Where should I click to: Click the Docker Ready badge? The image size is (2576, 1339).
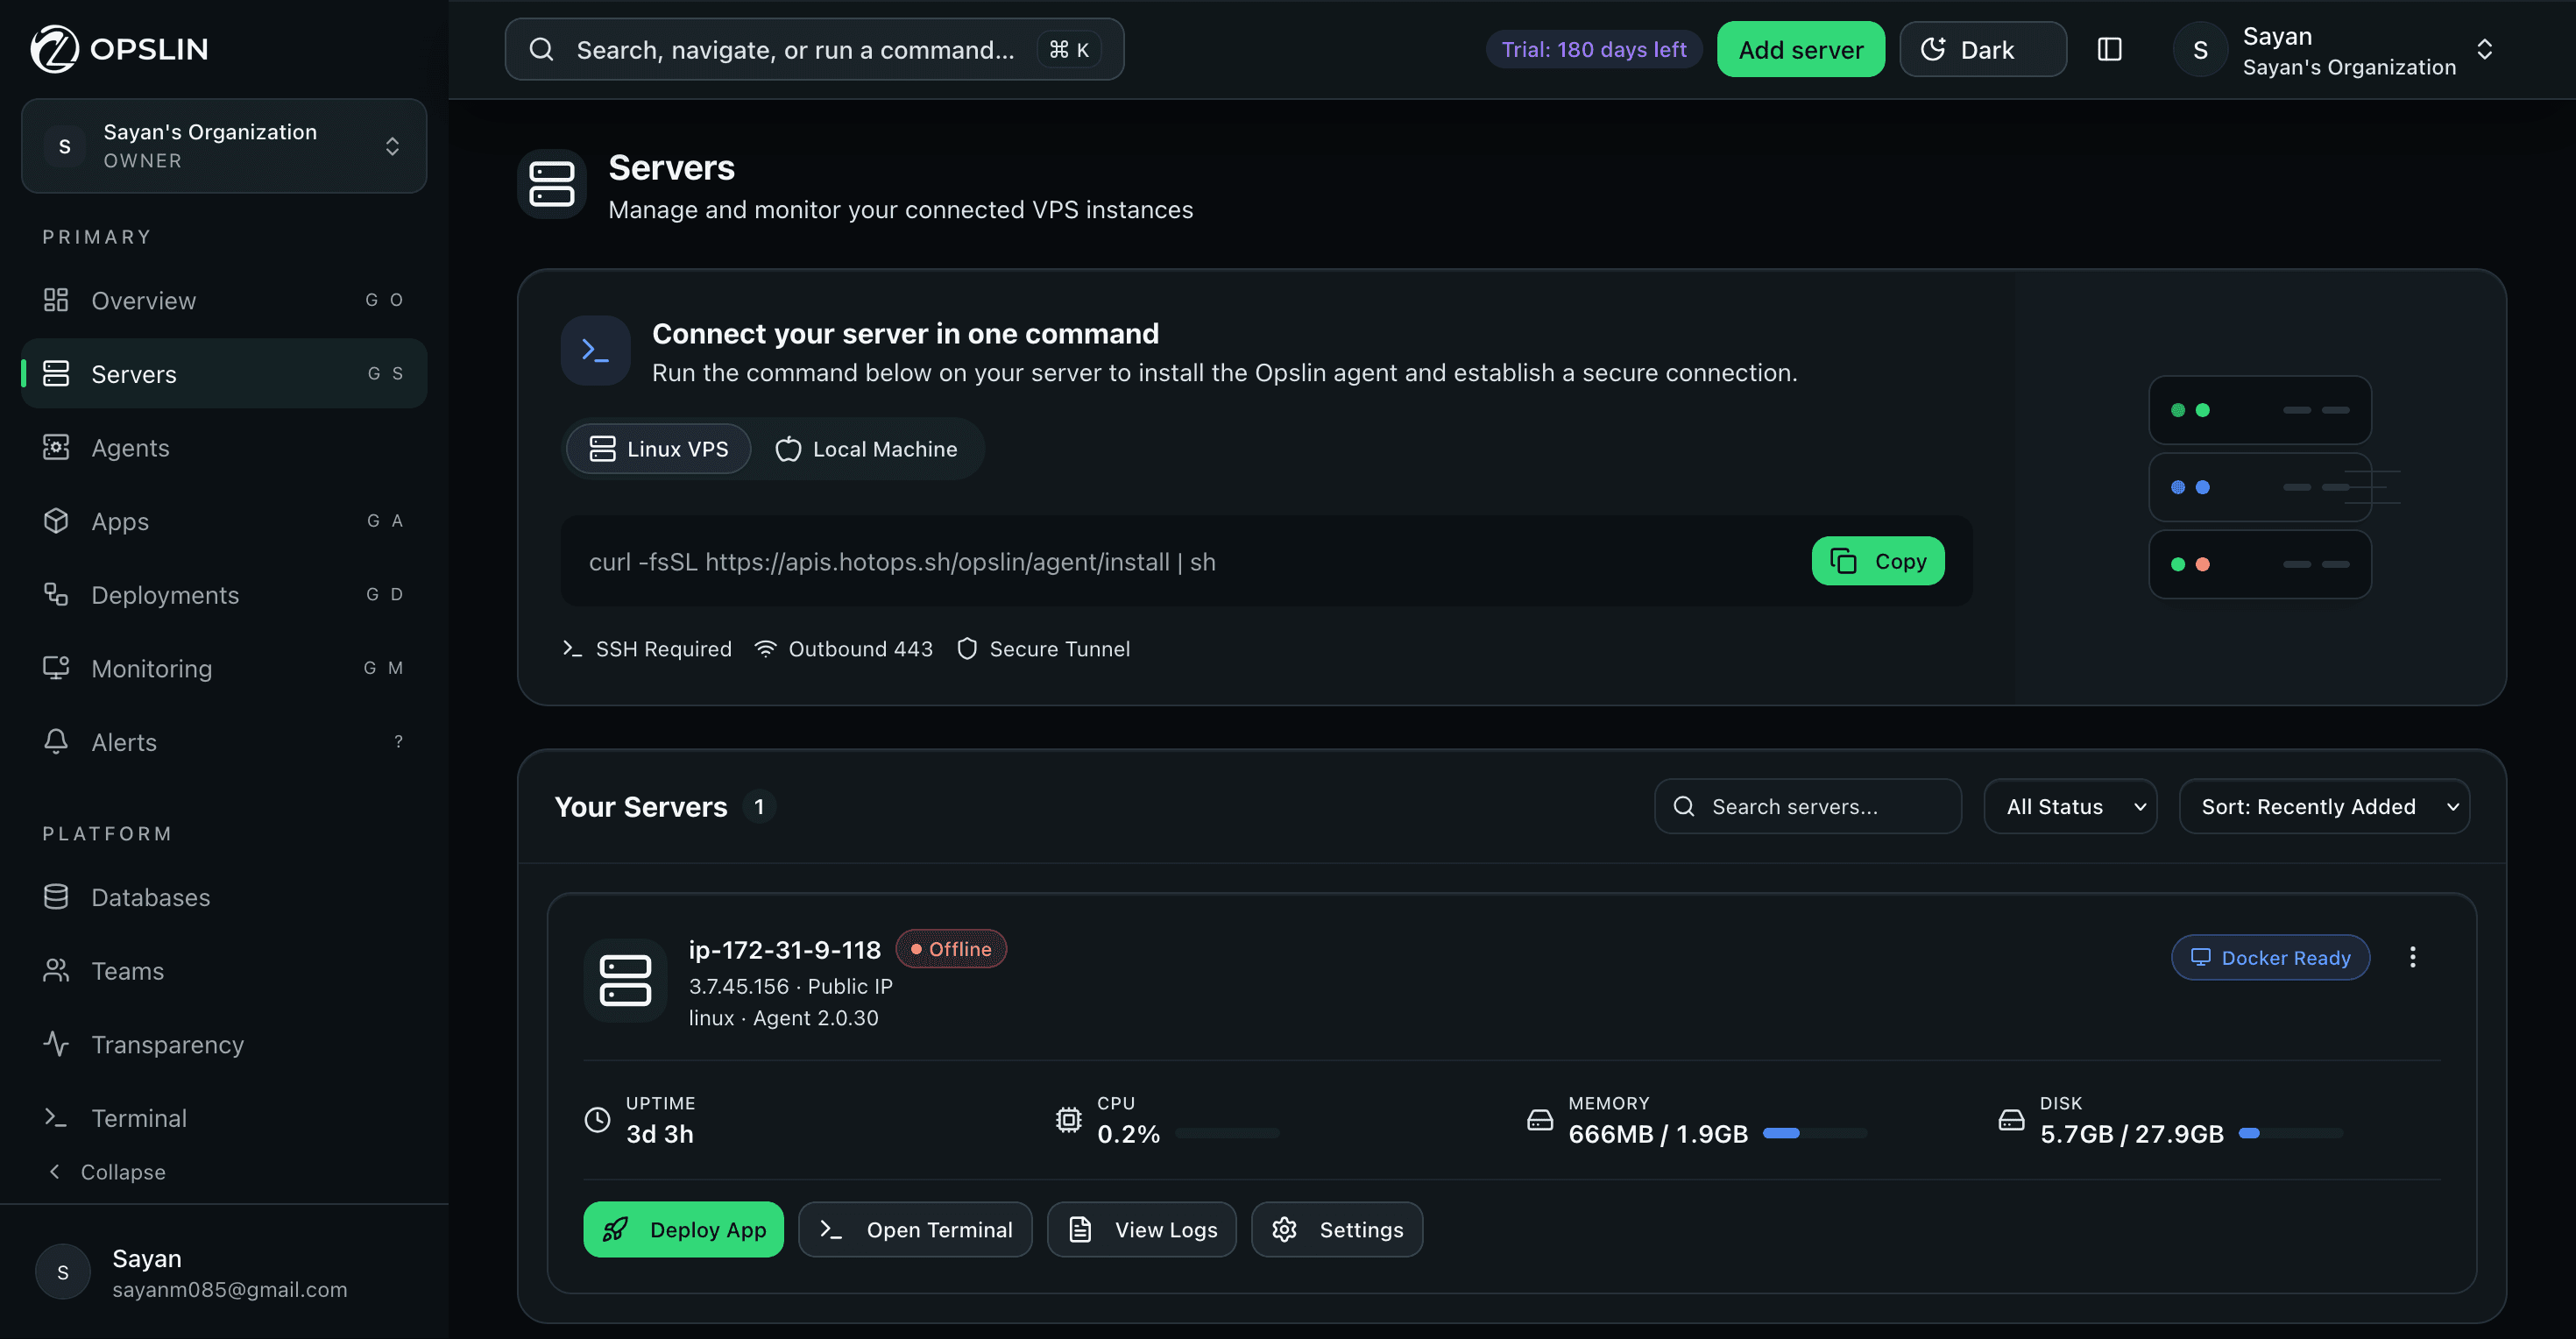point(2270,957)
